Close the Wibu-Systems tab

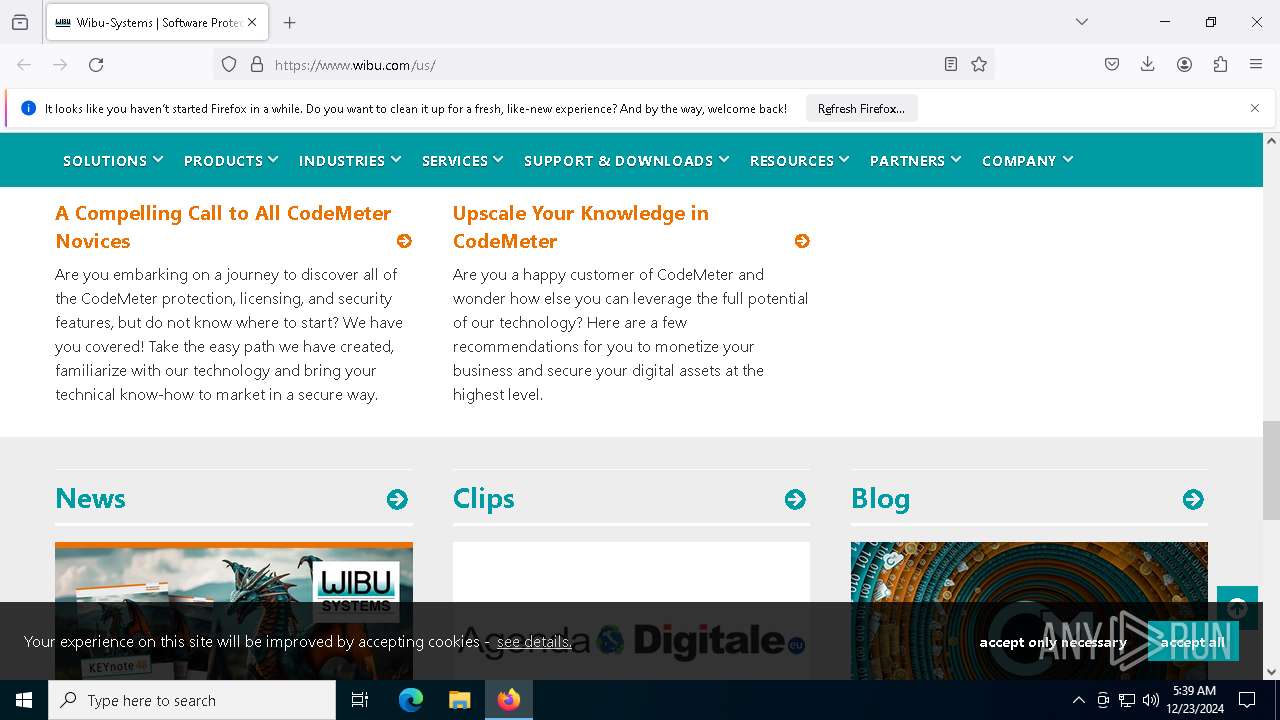coord(252,22)
